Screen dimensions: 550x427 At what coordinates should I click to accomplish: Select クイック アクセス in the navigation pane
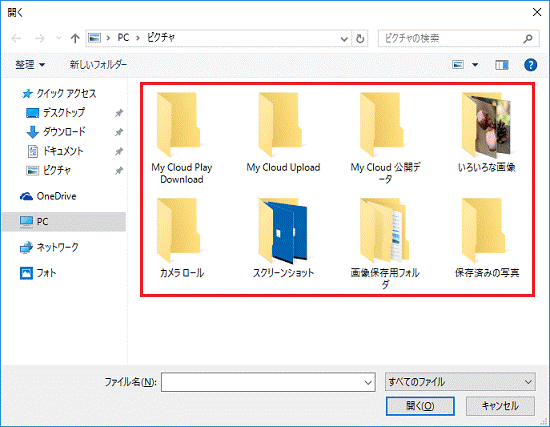point(59,94)
